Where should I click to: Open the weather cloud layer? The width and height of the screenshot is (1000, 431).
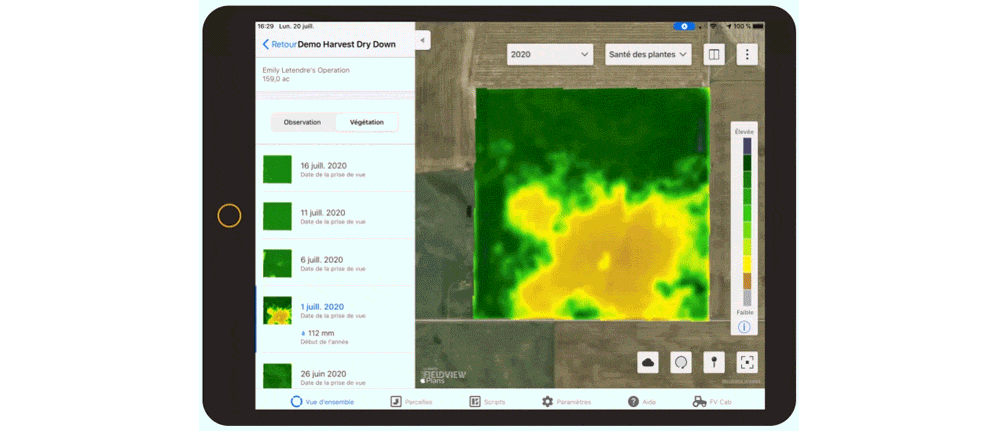tap(648, 363)
